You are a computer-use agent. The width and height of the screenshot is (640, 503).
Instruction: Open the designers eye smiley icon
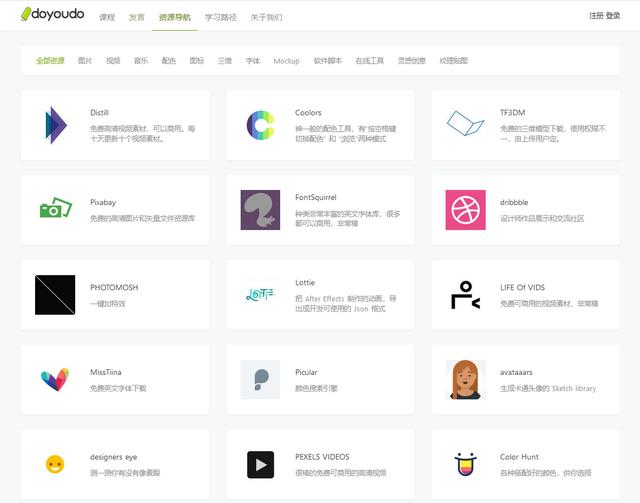click(x=55, y=464)
